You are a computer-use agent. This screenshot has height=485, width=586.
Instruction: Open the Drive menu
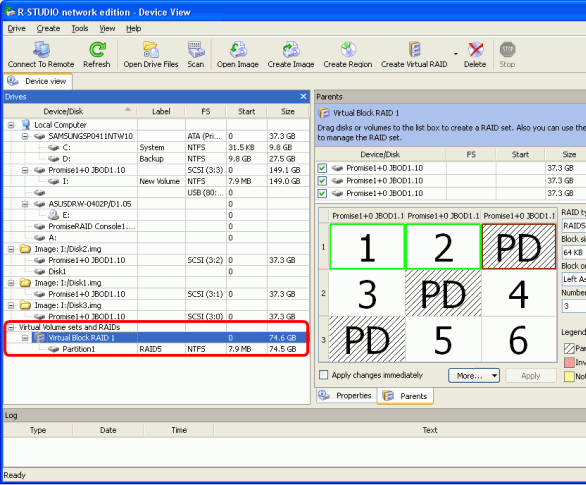(x=17, y=28)
